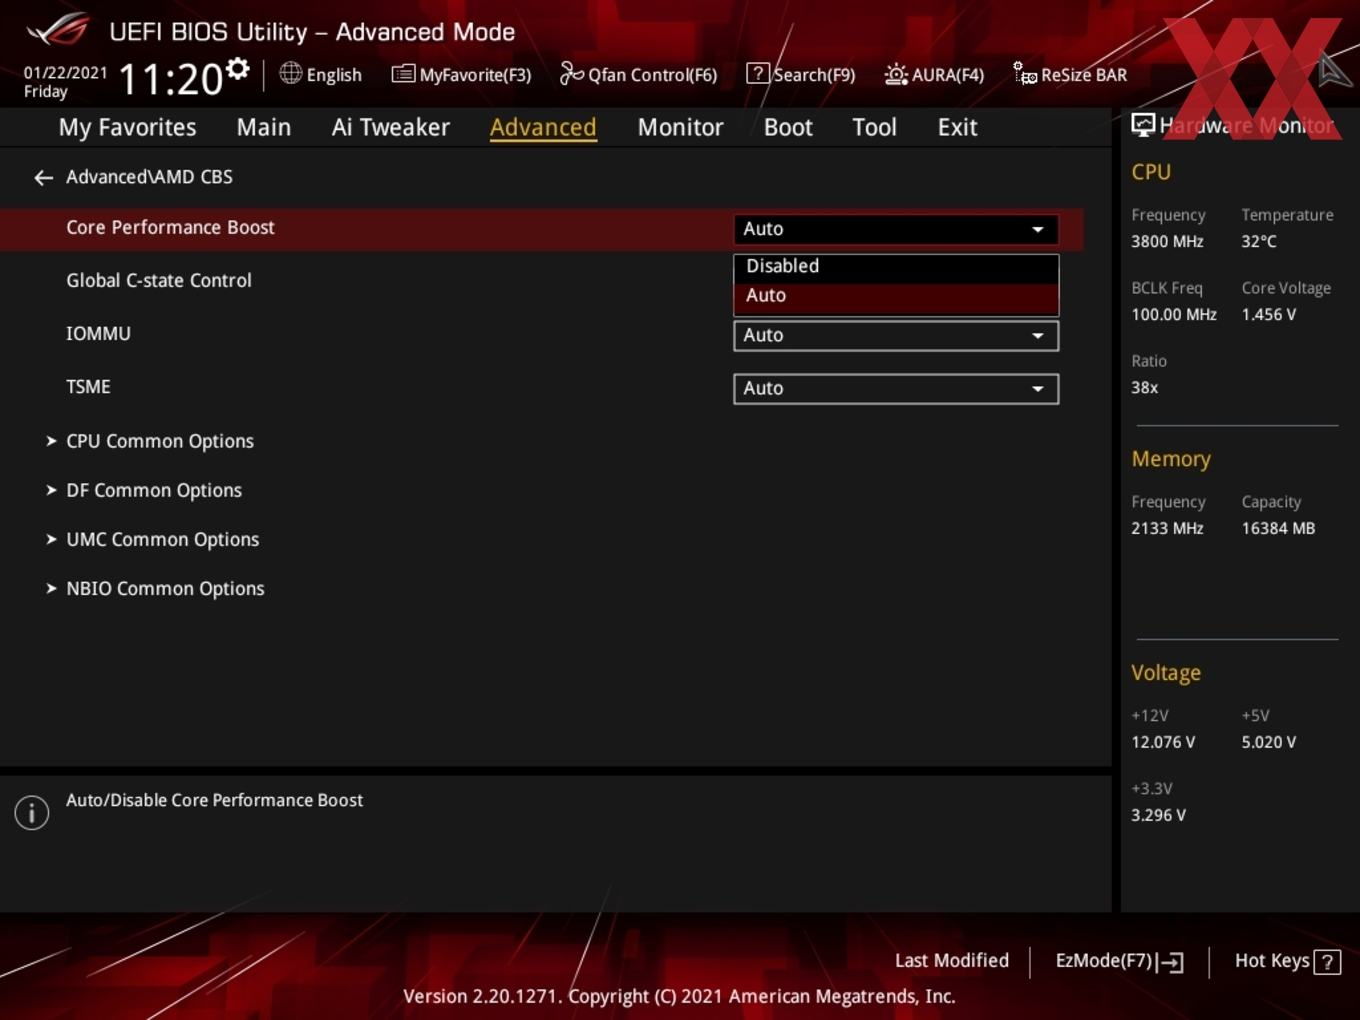Open Hot Keys help
1360x1020 pixels.
click(1287, 961)
